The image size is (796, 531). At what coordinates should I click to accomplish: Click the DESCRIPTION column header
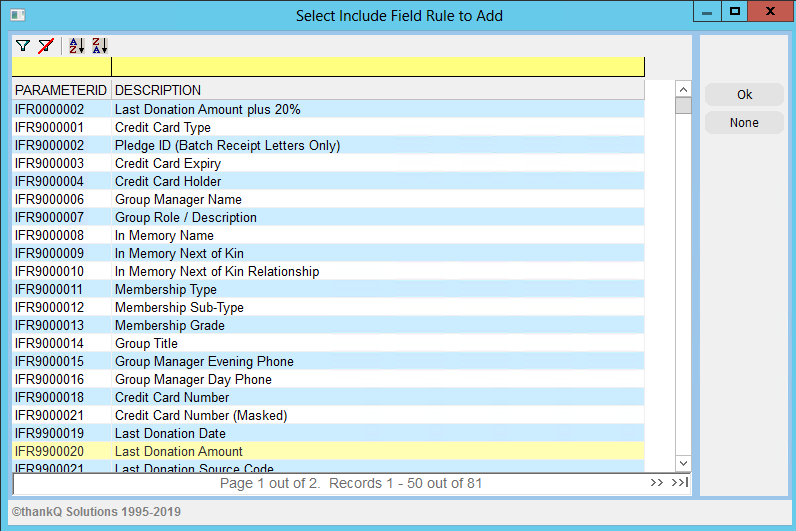pyautogui.click(x=378, y=90)
